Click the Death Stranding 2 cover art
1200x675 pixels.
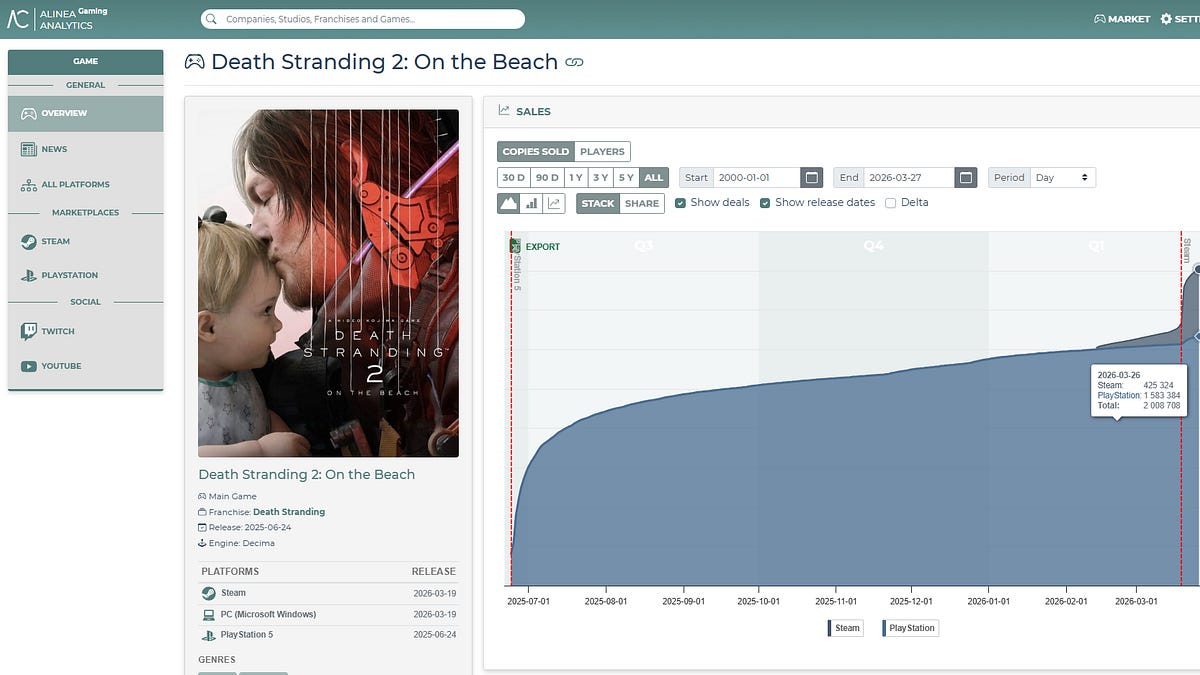(329, 283)
